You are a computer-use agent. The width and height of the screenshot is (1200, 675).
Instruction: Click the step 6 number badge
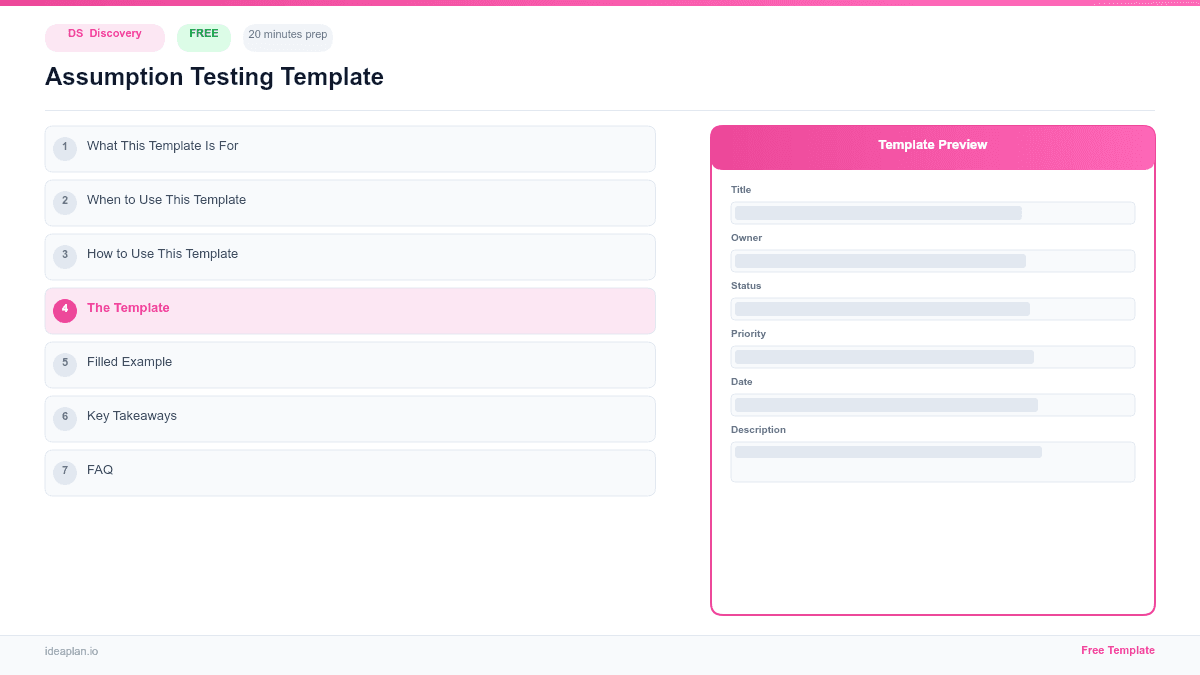click(65, 418)
